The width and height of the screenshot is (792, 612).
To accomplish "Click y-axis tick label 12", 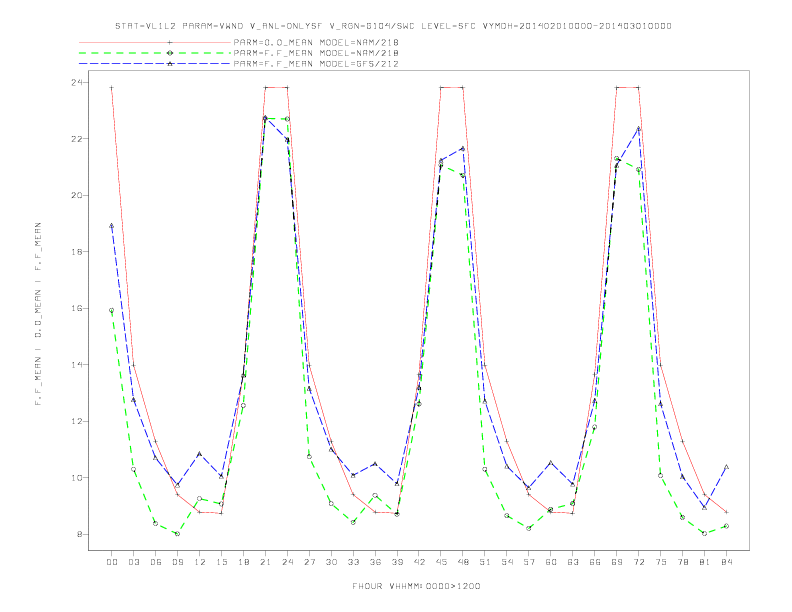I will coord(78,421).
